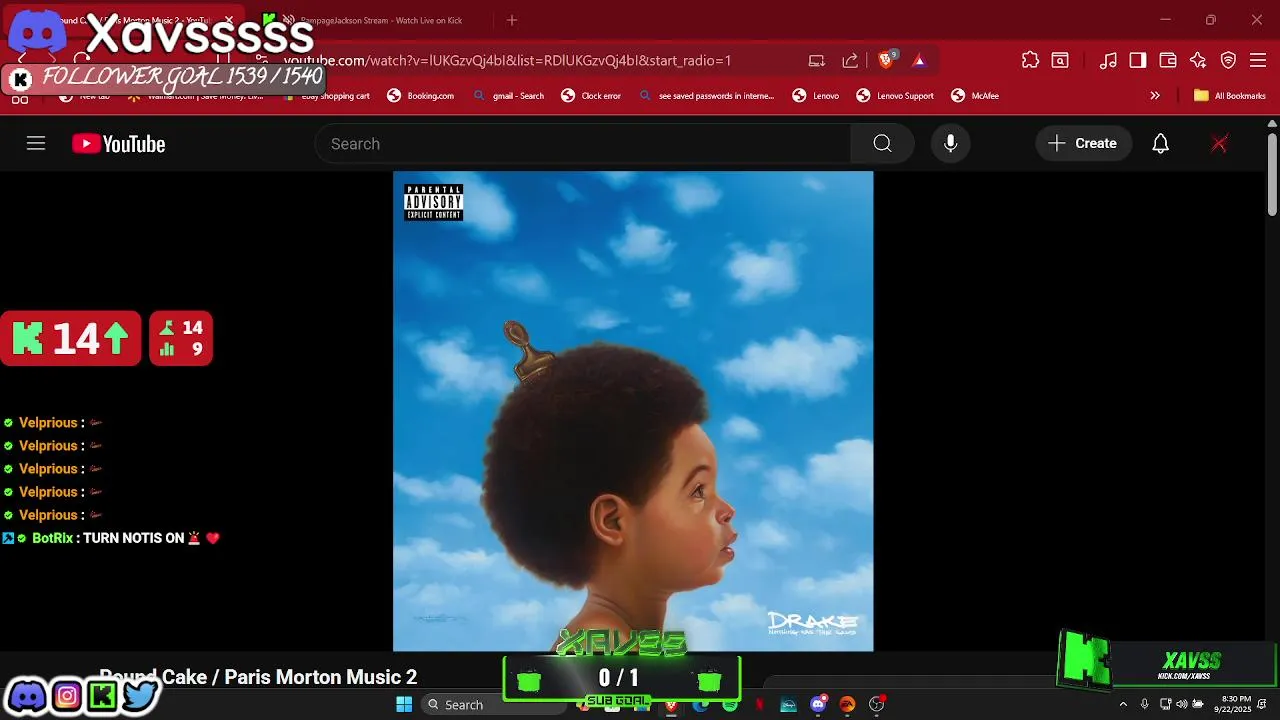
Task: Close the YouTube tab
Action: pyautogui.click(x=229, y=20)
